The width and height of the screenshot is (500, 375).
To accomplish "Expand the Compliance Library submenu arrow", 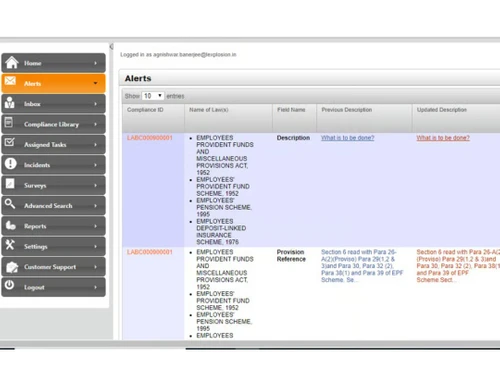I will (x=95, y=124).
